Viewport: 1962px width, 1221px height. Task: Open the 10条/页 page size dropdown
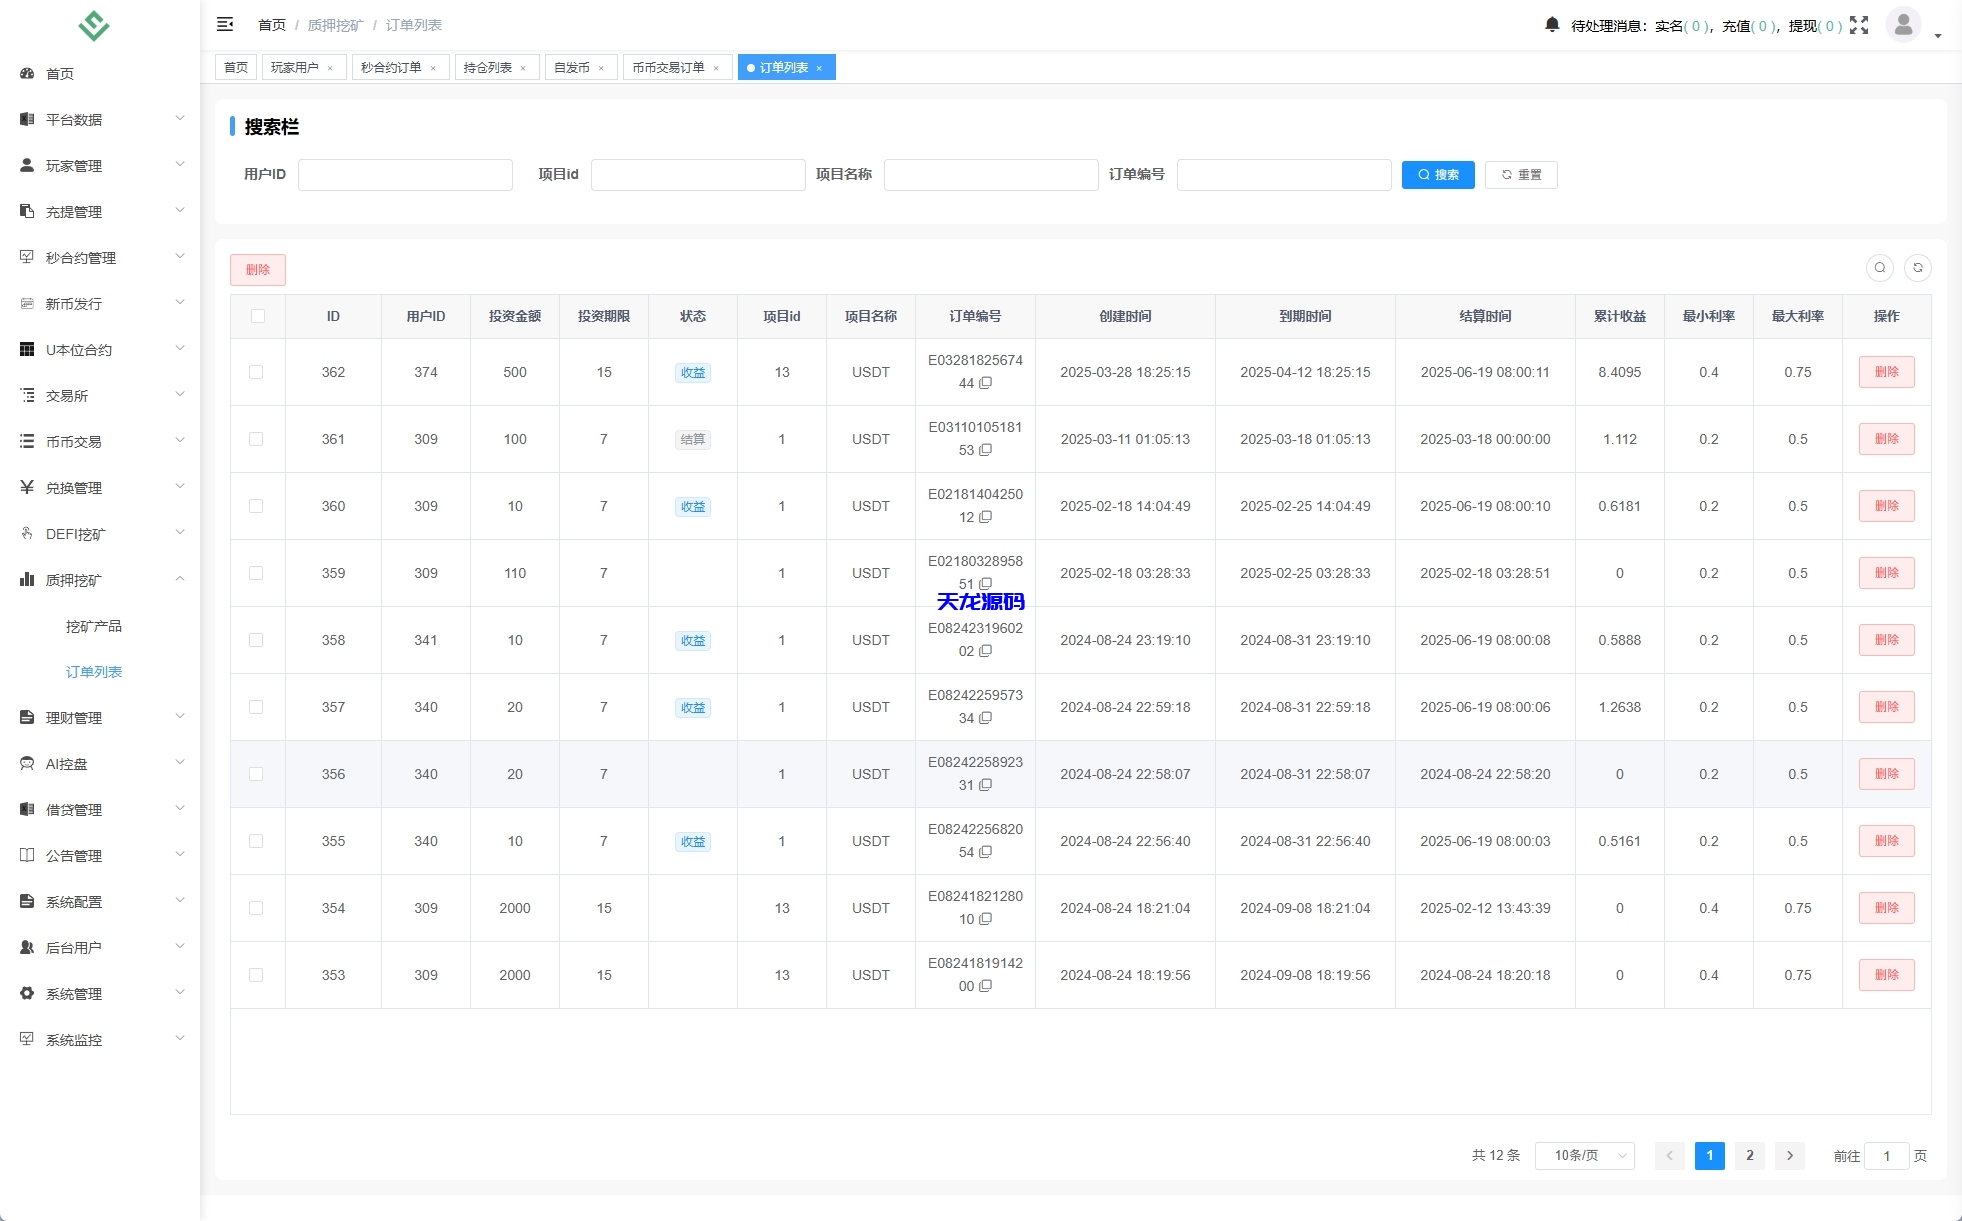1584,1156
